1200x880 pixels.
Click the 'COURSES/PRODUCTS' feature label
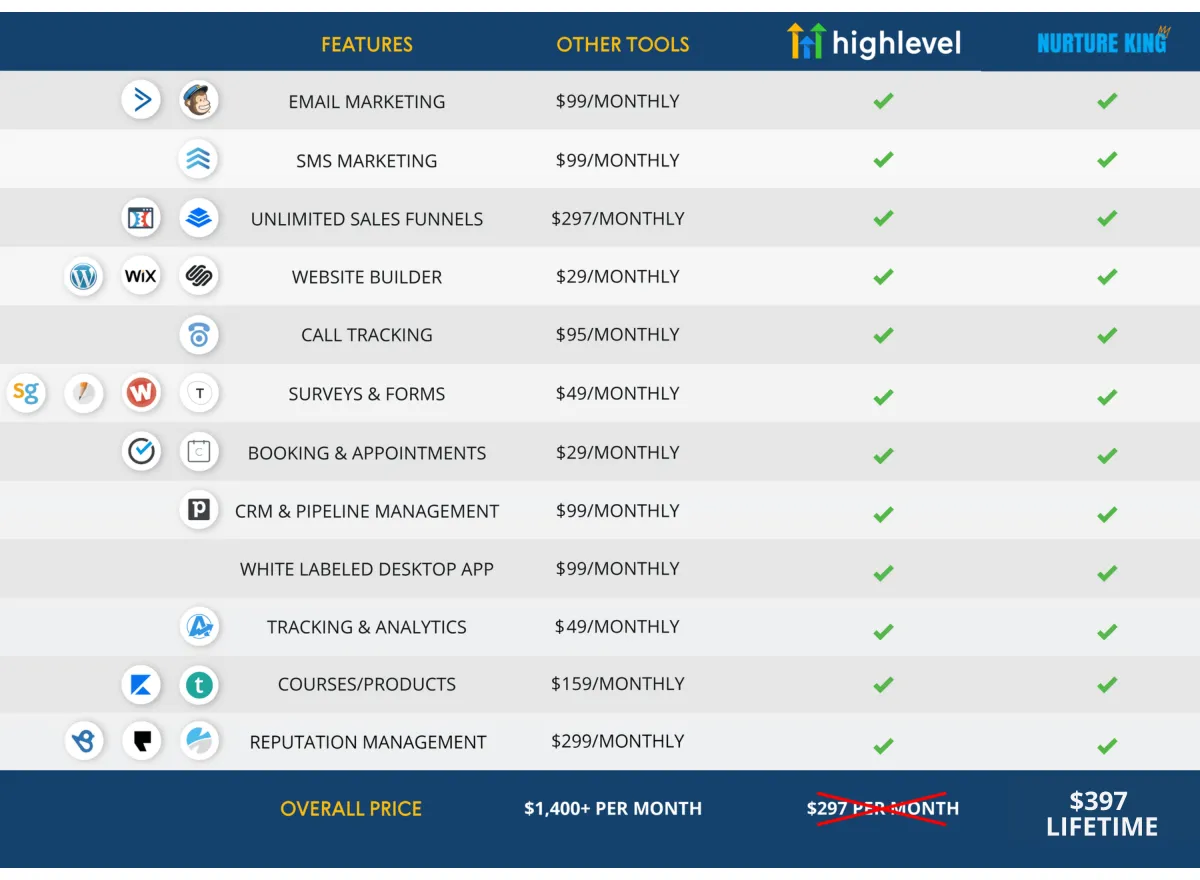(x=367, y=685)
